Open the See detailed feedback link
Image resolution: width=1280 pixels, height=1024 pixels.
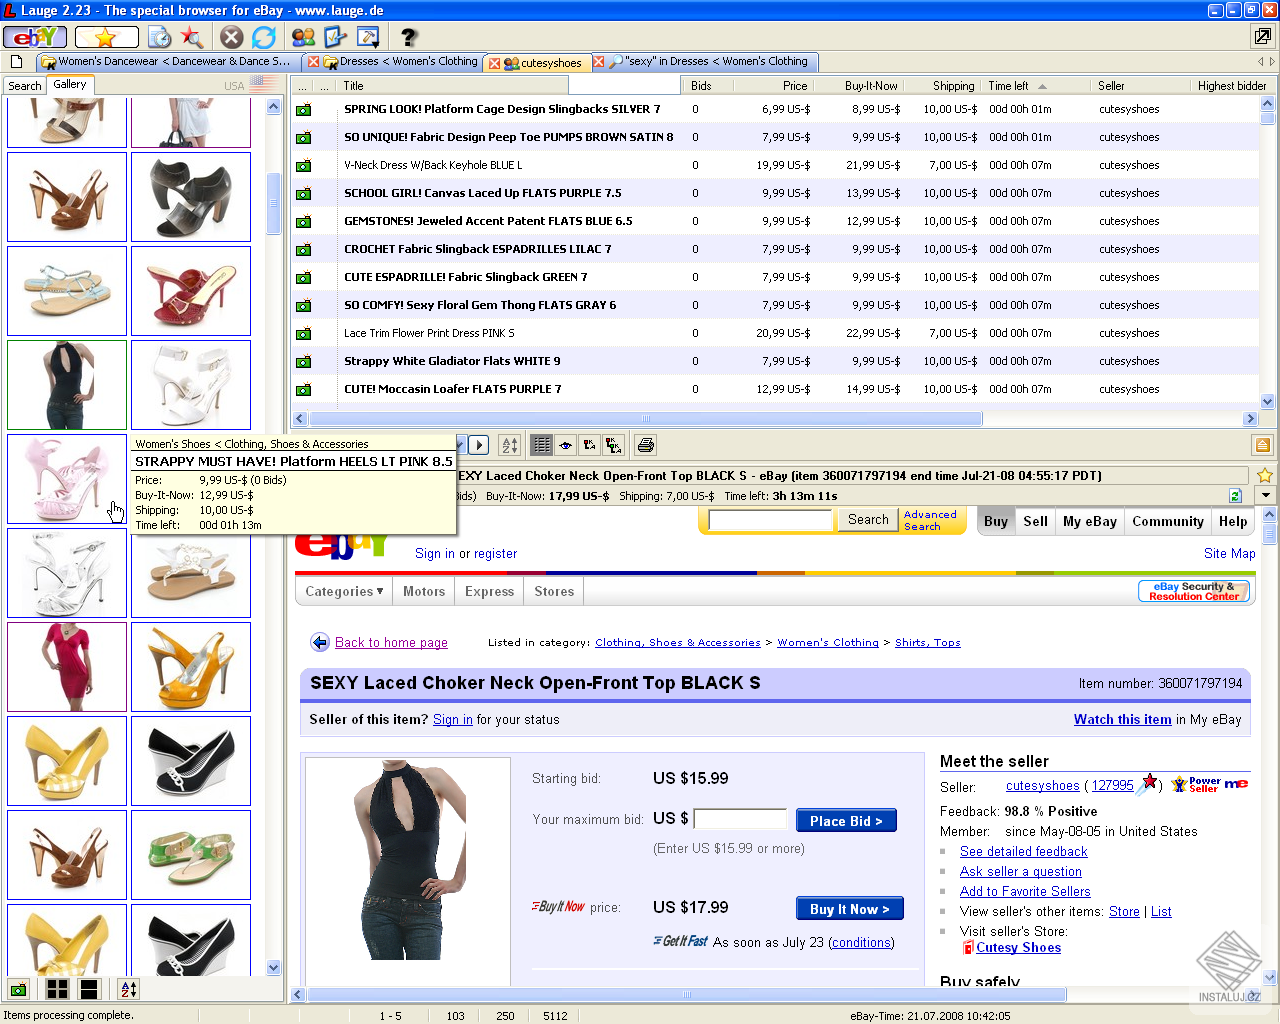pos(1023,851)
